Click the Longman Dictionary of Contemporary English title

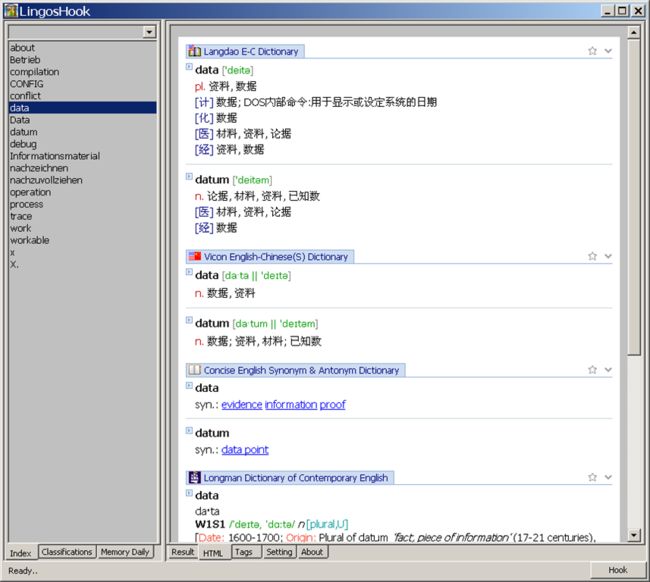(296, 478)
